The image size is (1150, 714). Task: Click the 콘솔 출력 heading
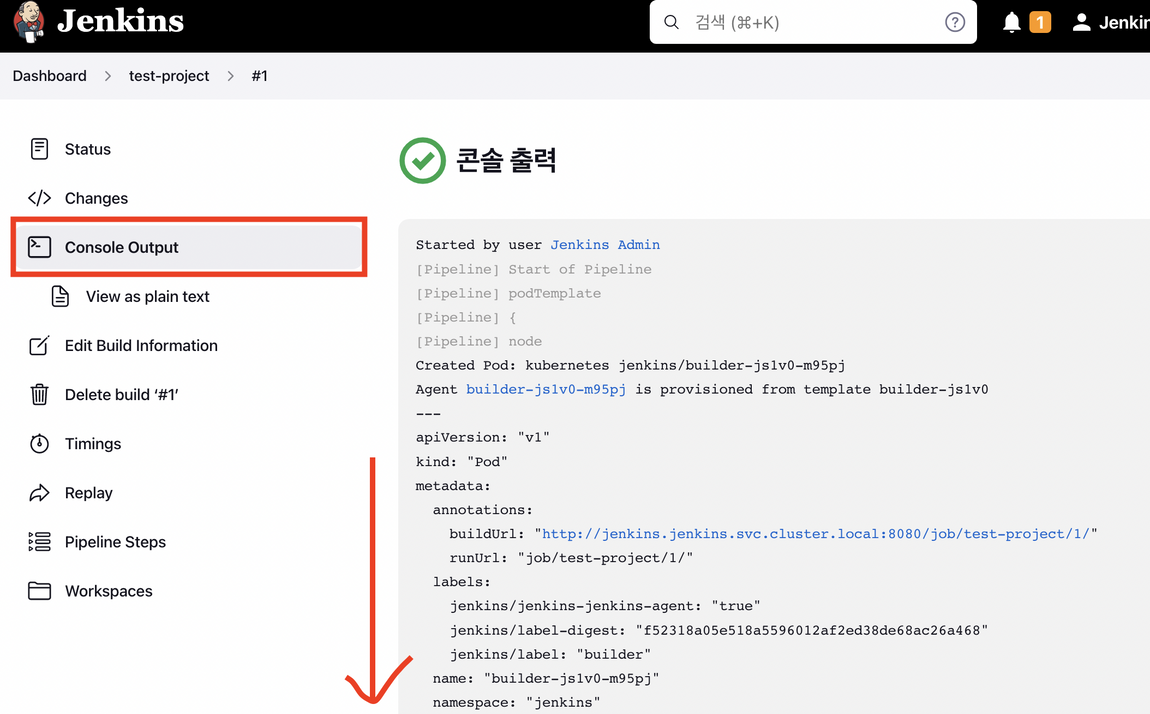pyautogui.click(x=506, y=160)
